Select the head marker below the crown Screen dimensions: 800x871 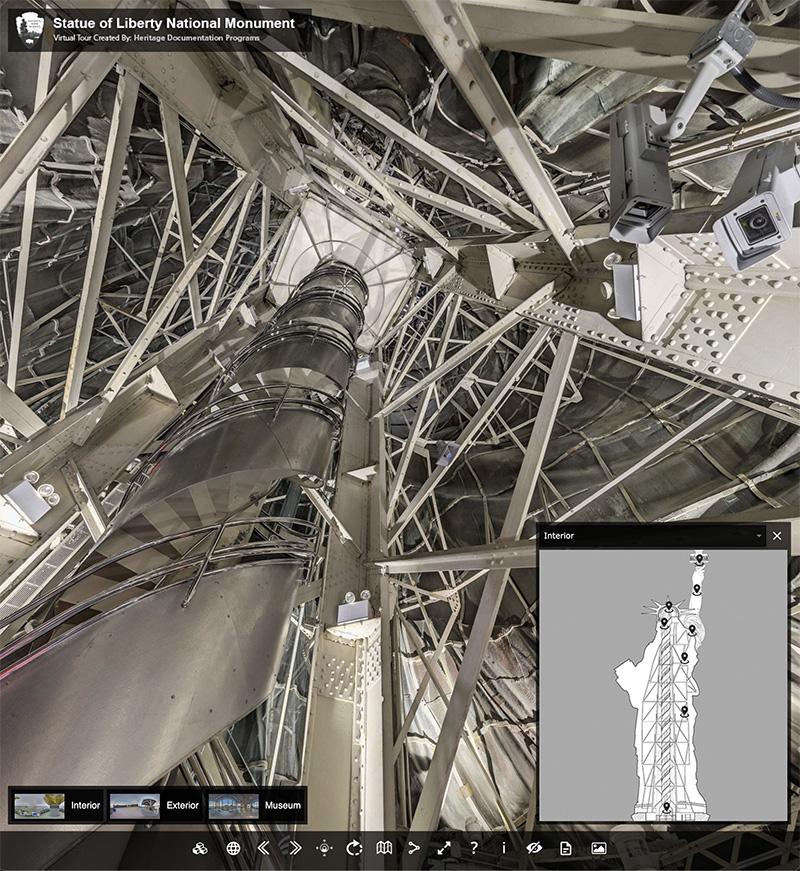[x=663, y=622]
